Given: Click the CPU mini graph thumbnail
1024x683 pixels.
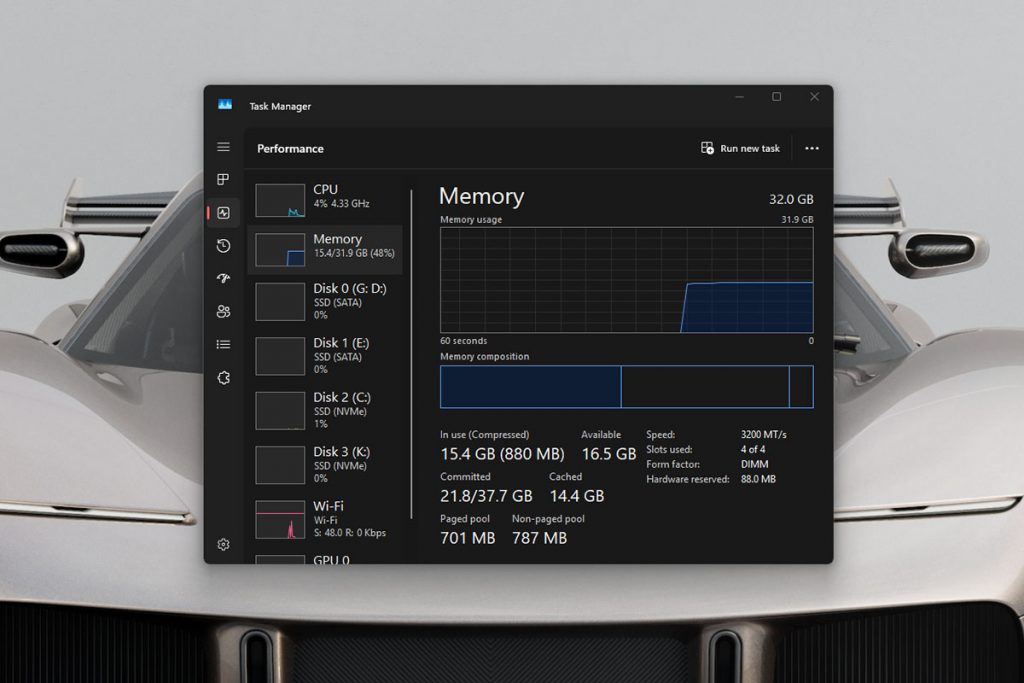Looking at the screenshot, I should click(280, 200).
